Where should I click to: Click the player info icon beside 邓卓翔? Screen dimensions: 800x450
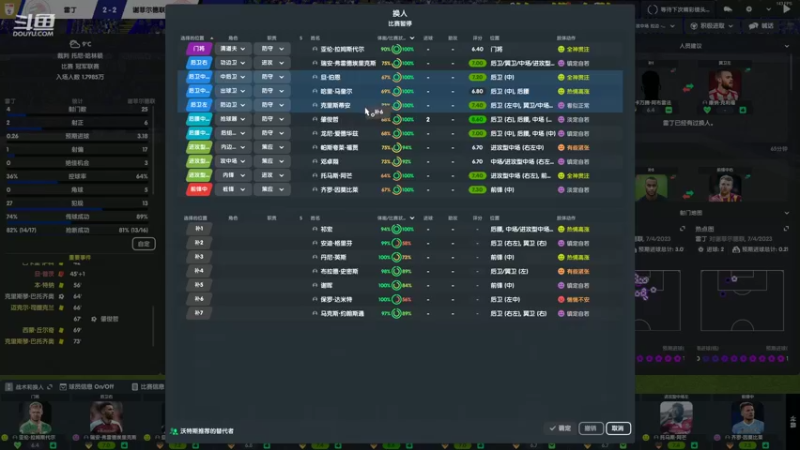tap(315, 161)
